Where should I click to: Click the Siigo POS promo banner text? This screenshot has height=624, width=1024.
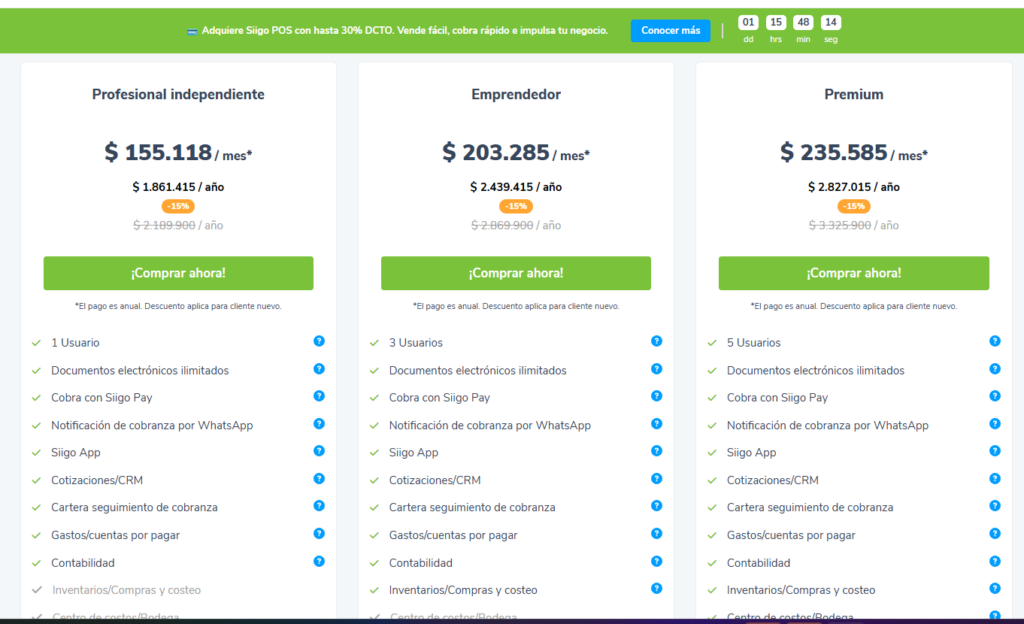coord(404,31)
